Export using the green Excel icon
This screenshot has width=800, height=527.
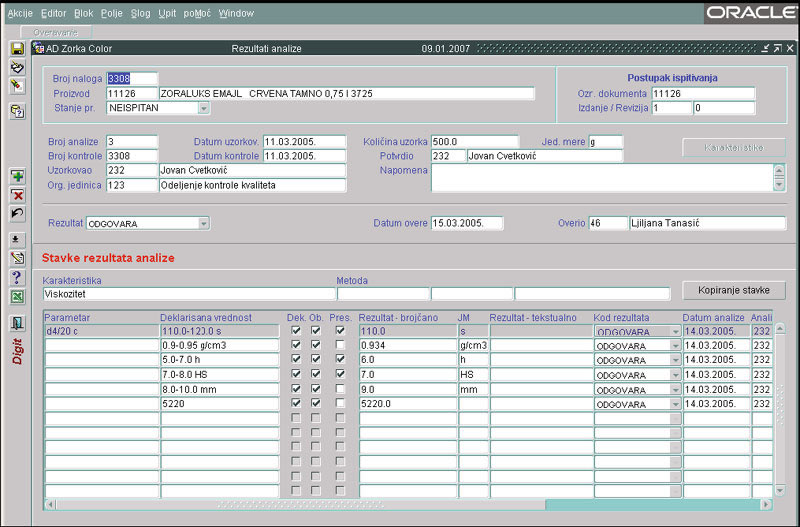pos(18,297)
